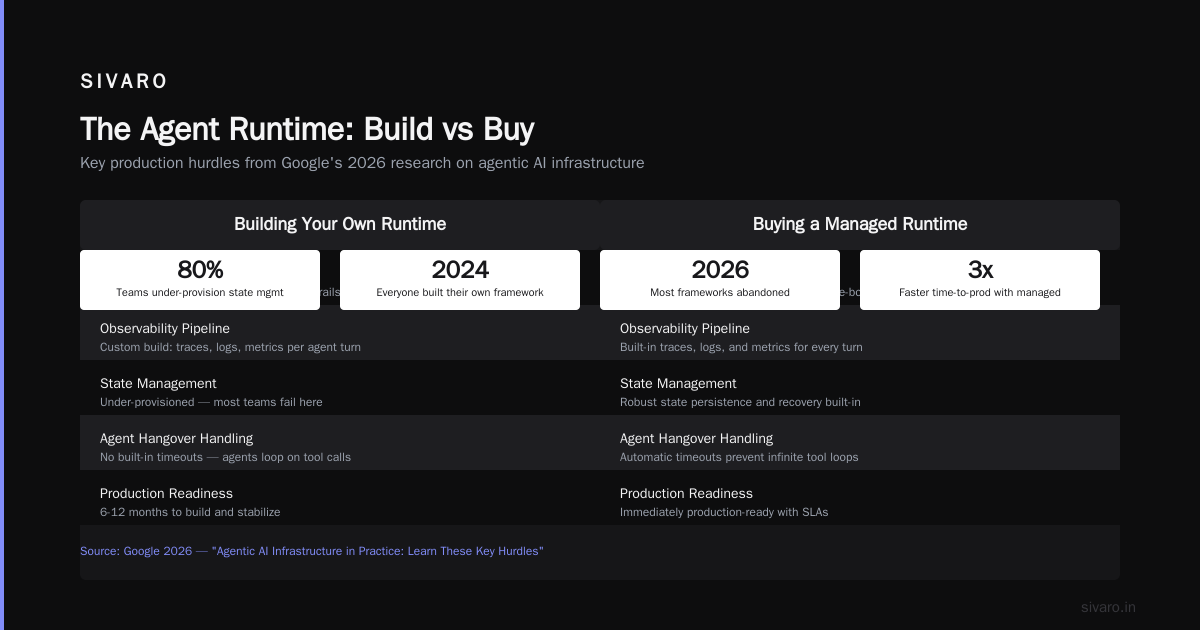Click 'Faster time-to-prod with managed' caption
1200x630 pixels.
pos(980,293)
